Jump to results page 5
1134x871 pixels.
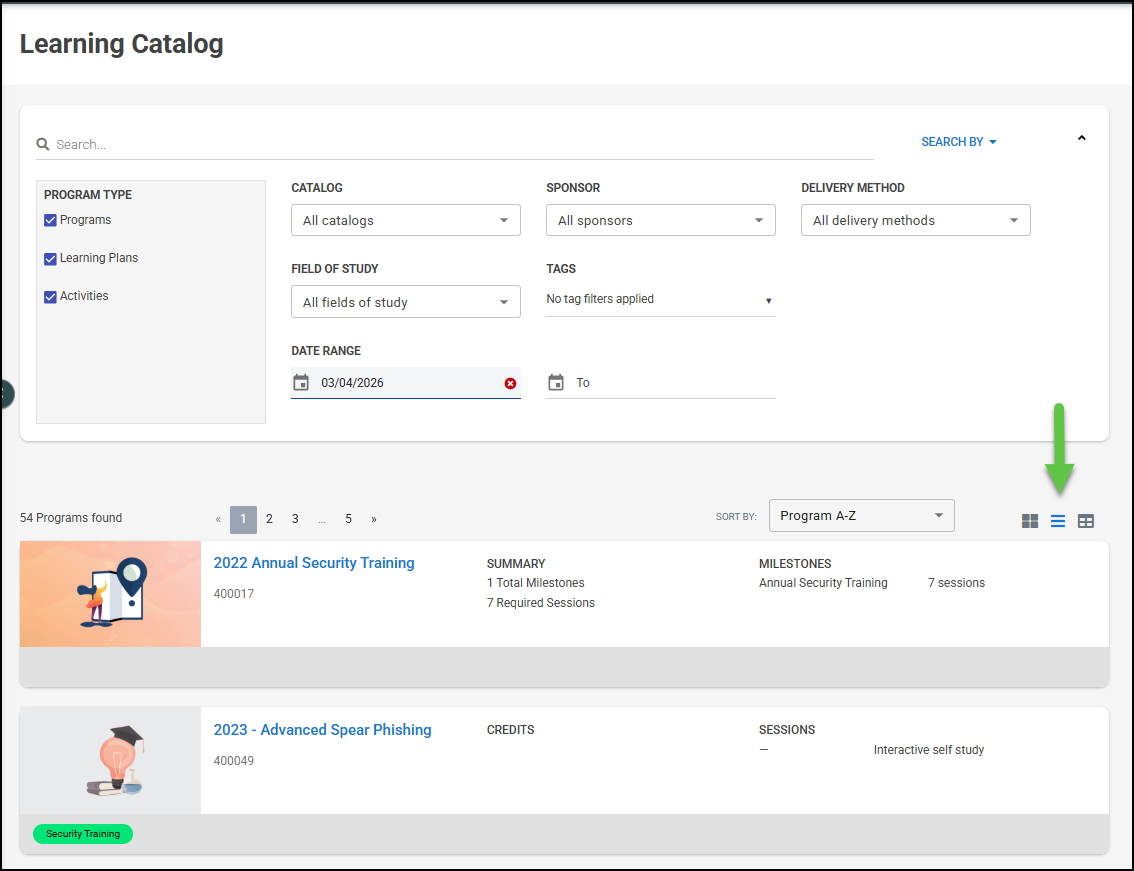pos(348,519)
